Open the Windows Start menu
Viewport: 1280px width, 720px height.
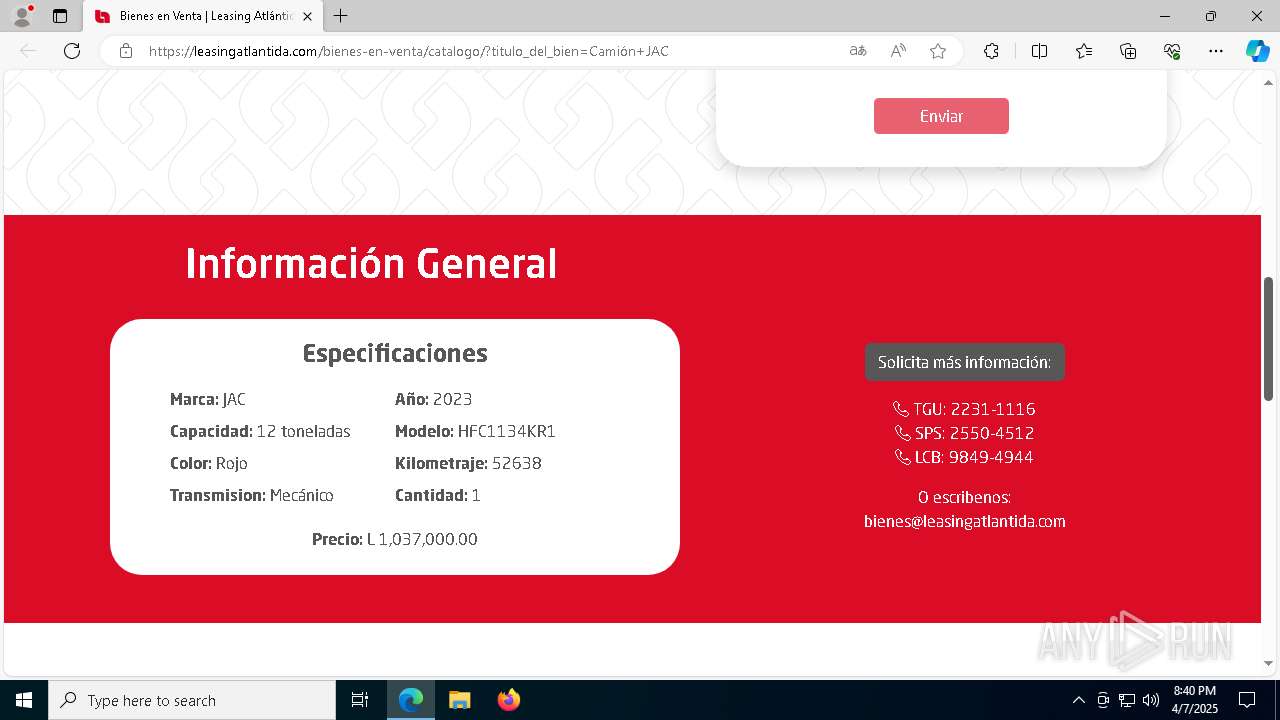pos(24,700)
